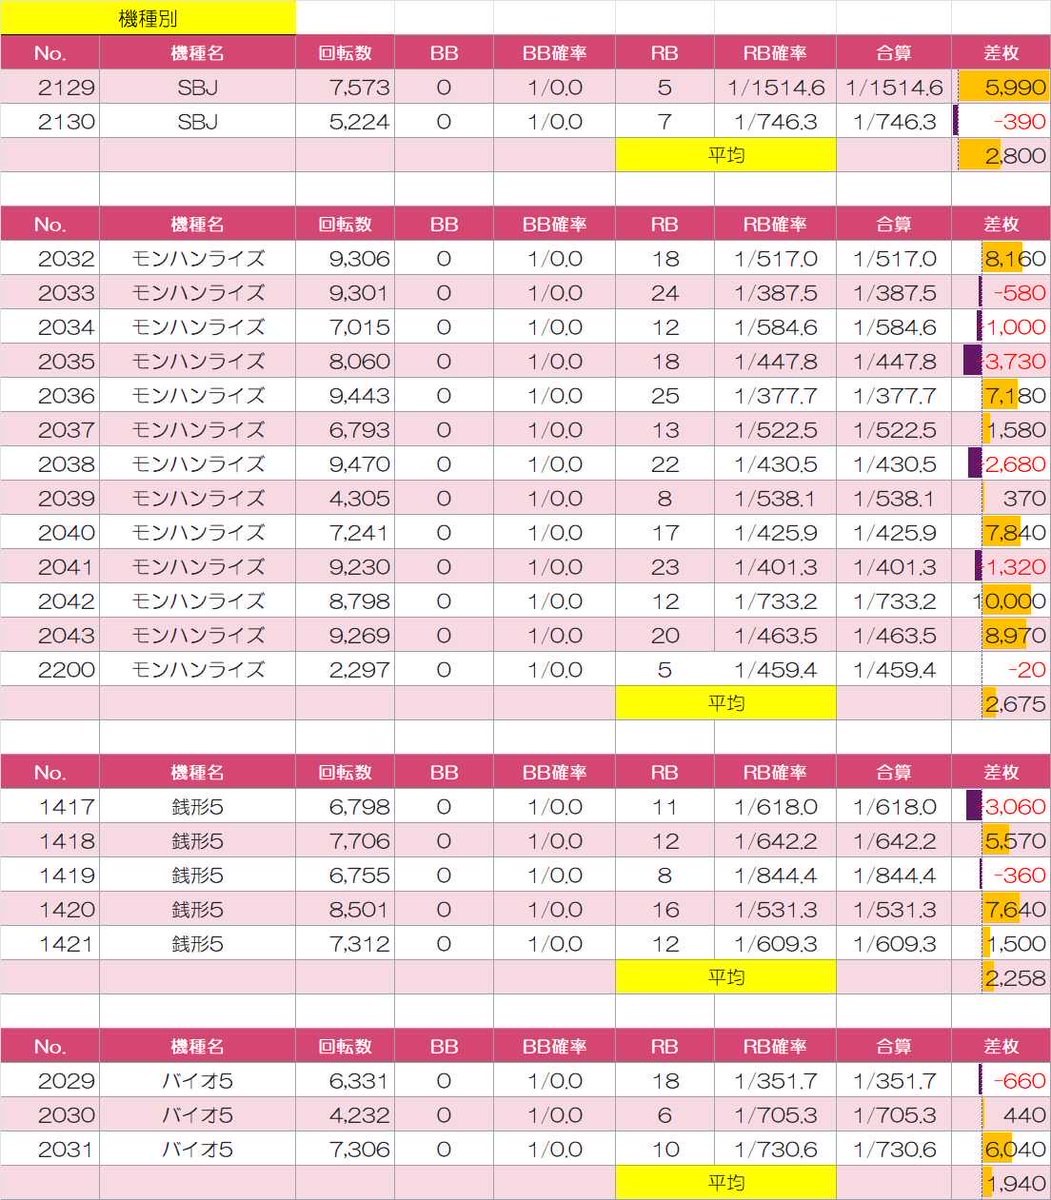Click rotation count 2,297
Viewport: 1051px width, 1200px height.
pyautogui.click(x=360, y=669)
